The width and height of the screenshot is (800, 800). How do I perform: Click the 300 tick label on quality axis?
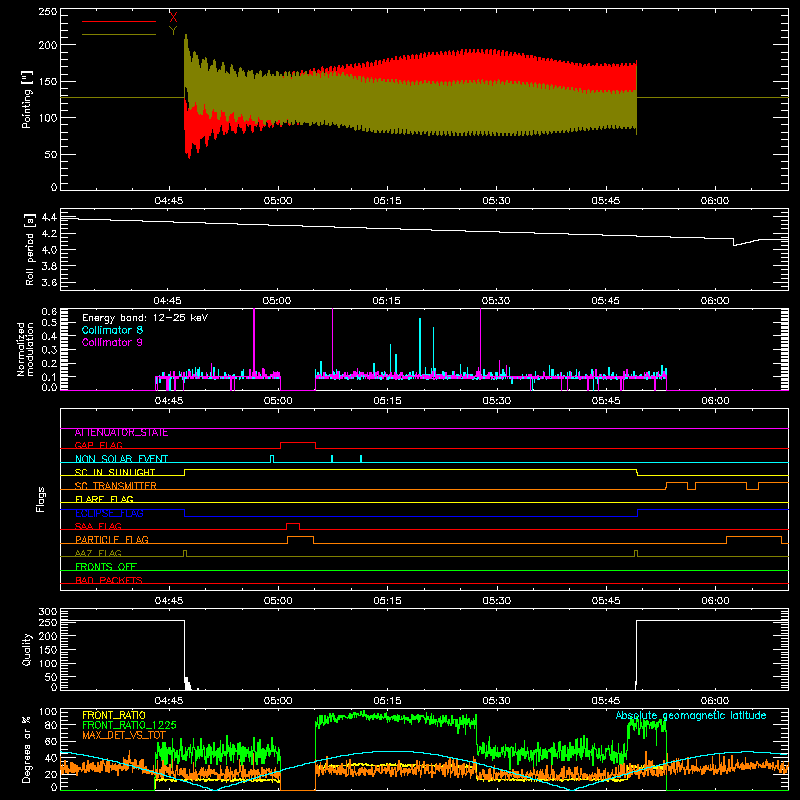[x=47, y=612]
